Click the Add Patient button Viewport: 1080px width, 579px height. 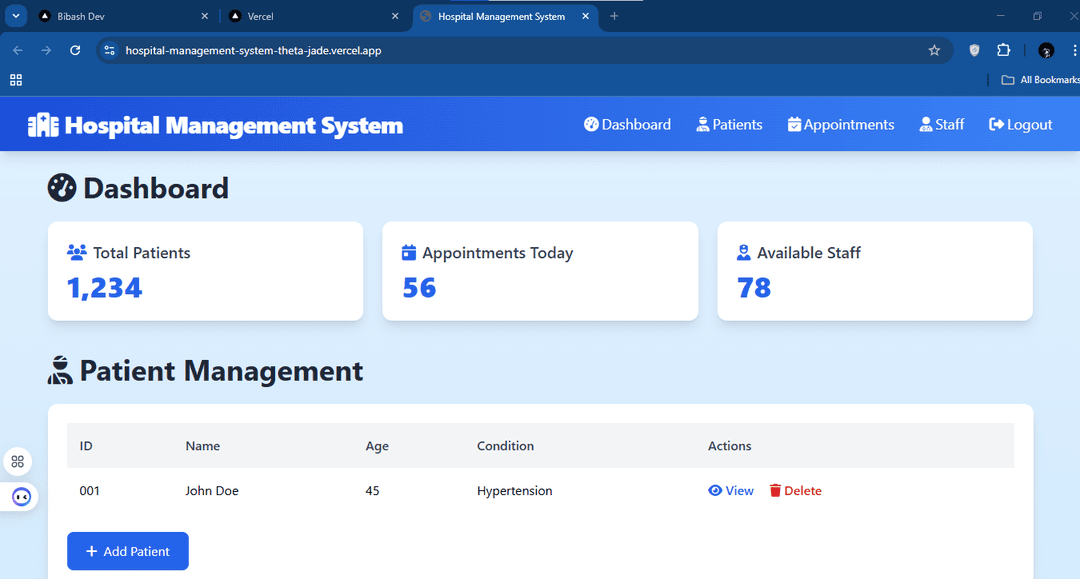[127, 551]
